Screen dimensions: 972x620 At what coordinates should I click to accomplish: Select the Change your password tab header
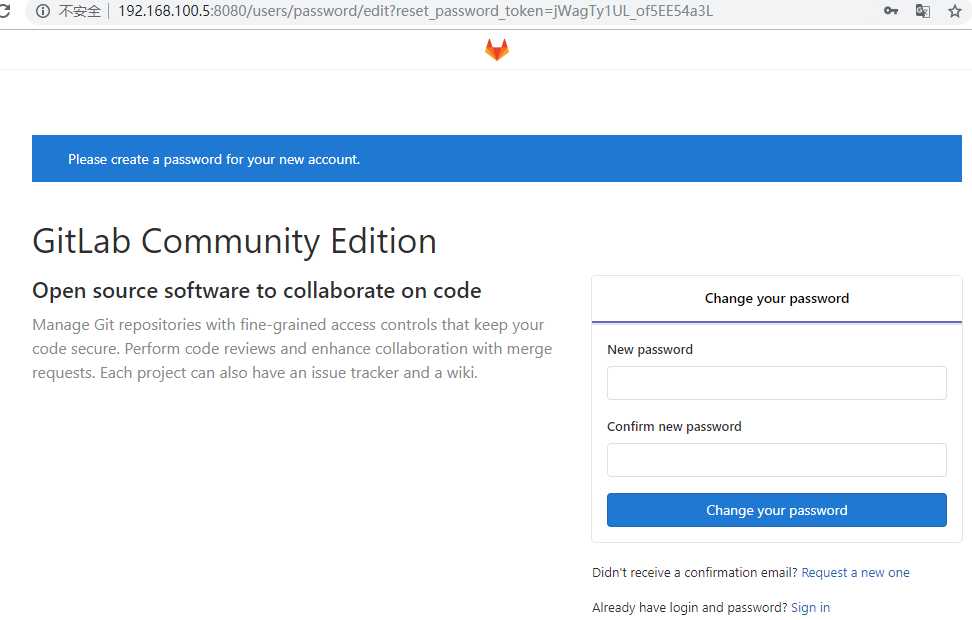pyautogui.click(x=776, y=299)
